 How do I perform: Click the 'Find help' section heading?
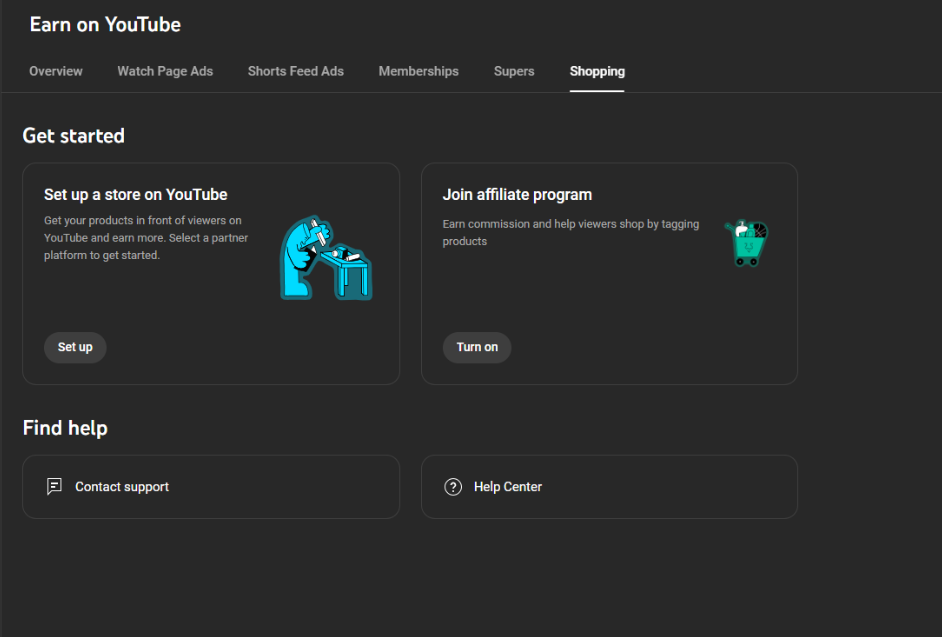65,428
